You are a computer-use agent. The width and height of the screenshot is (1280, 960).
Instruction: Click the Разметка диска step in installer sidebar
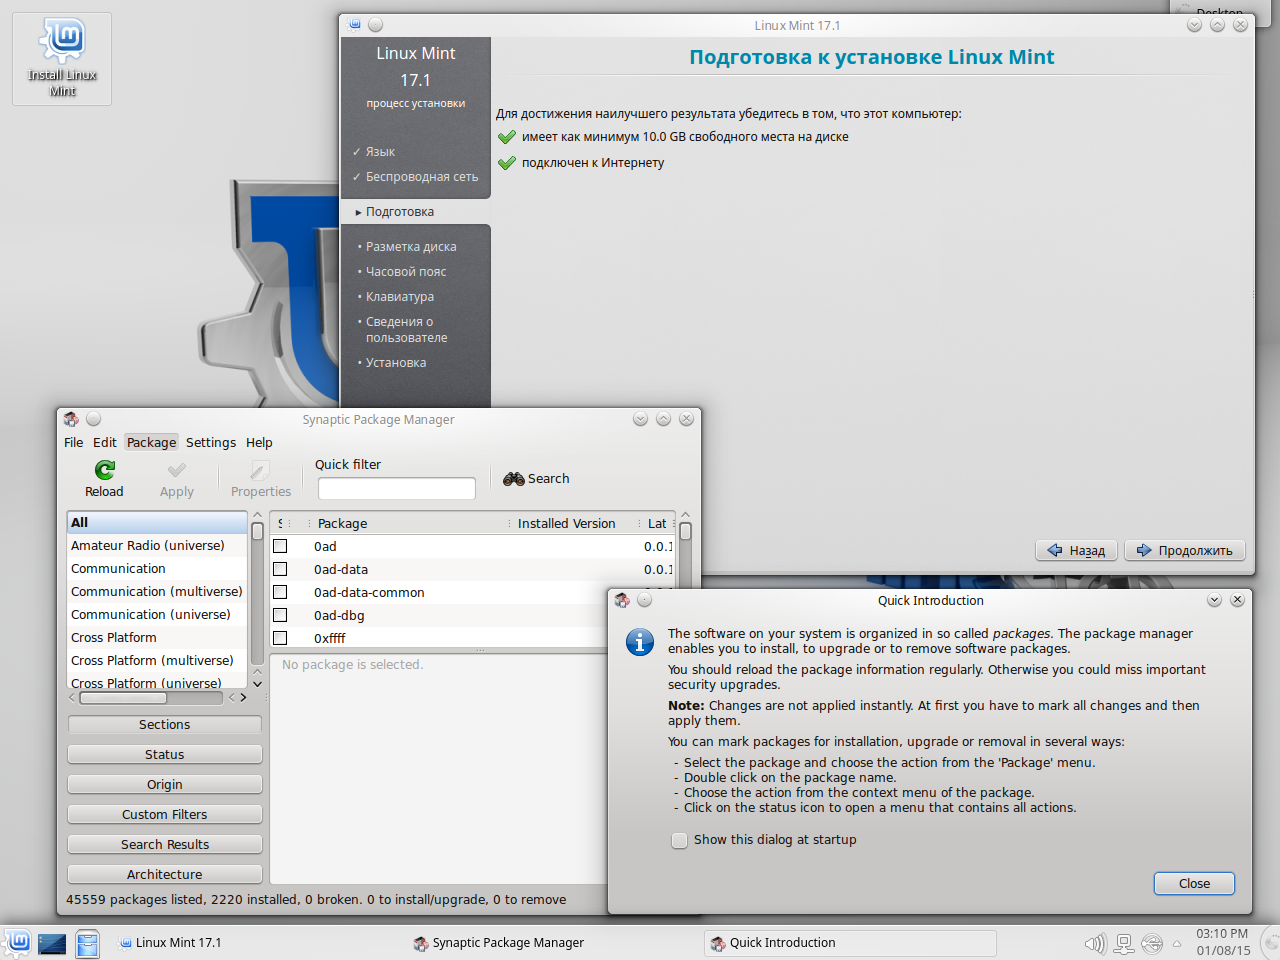pos(411,247)
